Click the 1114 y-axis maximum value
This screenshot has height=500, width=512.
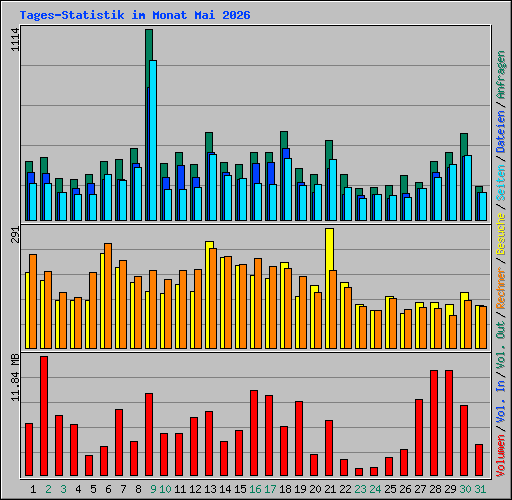point(15,39)
